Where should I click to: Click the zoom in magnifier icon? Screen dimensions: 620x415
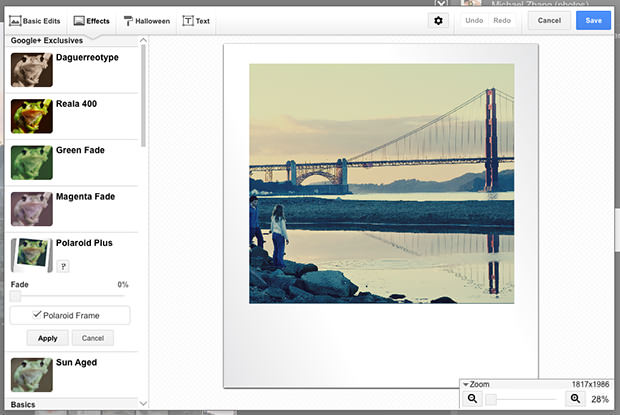575,399
